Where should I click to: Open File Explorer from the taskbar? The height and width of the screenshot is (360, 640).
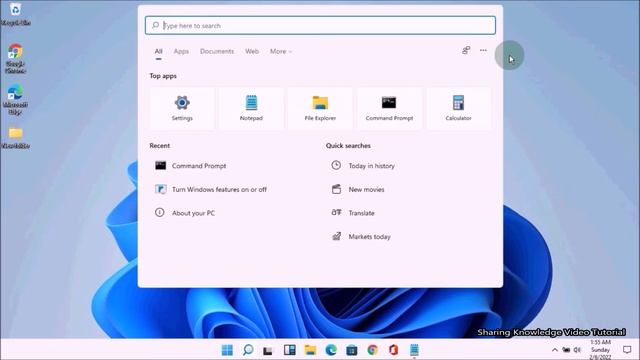tap(310, 350)
